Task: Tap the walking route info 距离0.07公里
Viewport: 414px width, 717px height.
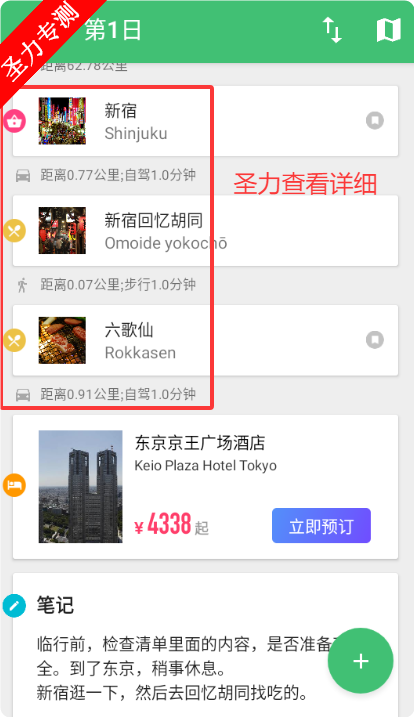Action: [x=118, y=285]
